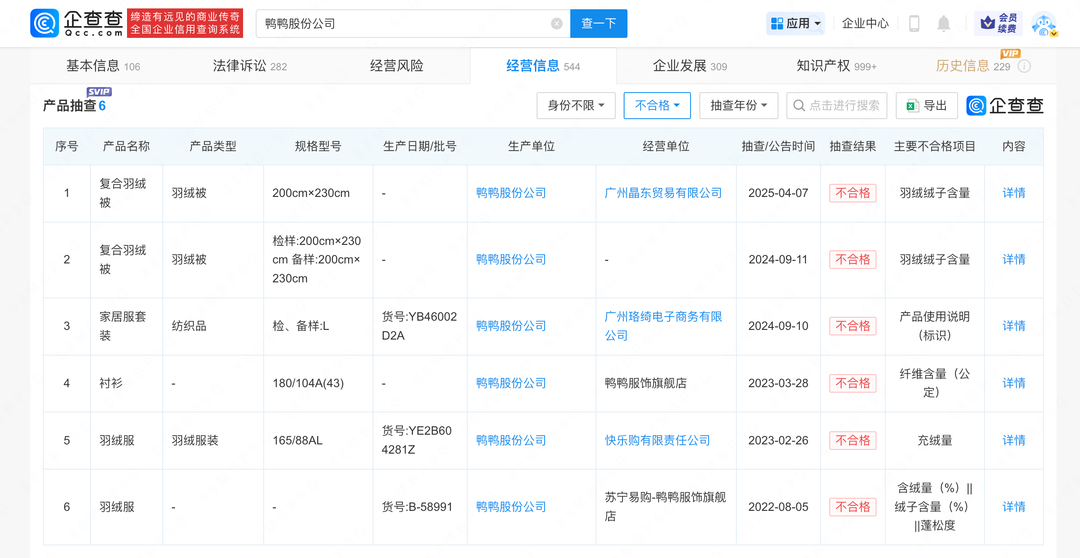Open the 身份不限 filter dropdown
The image size is (1080, 558).
[x=576, y=105]
